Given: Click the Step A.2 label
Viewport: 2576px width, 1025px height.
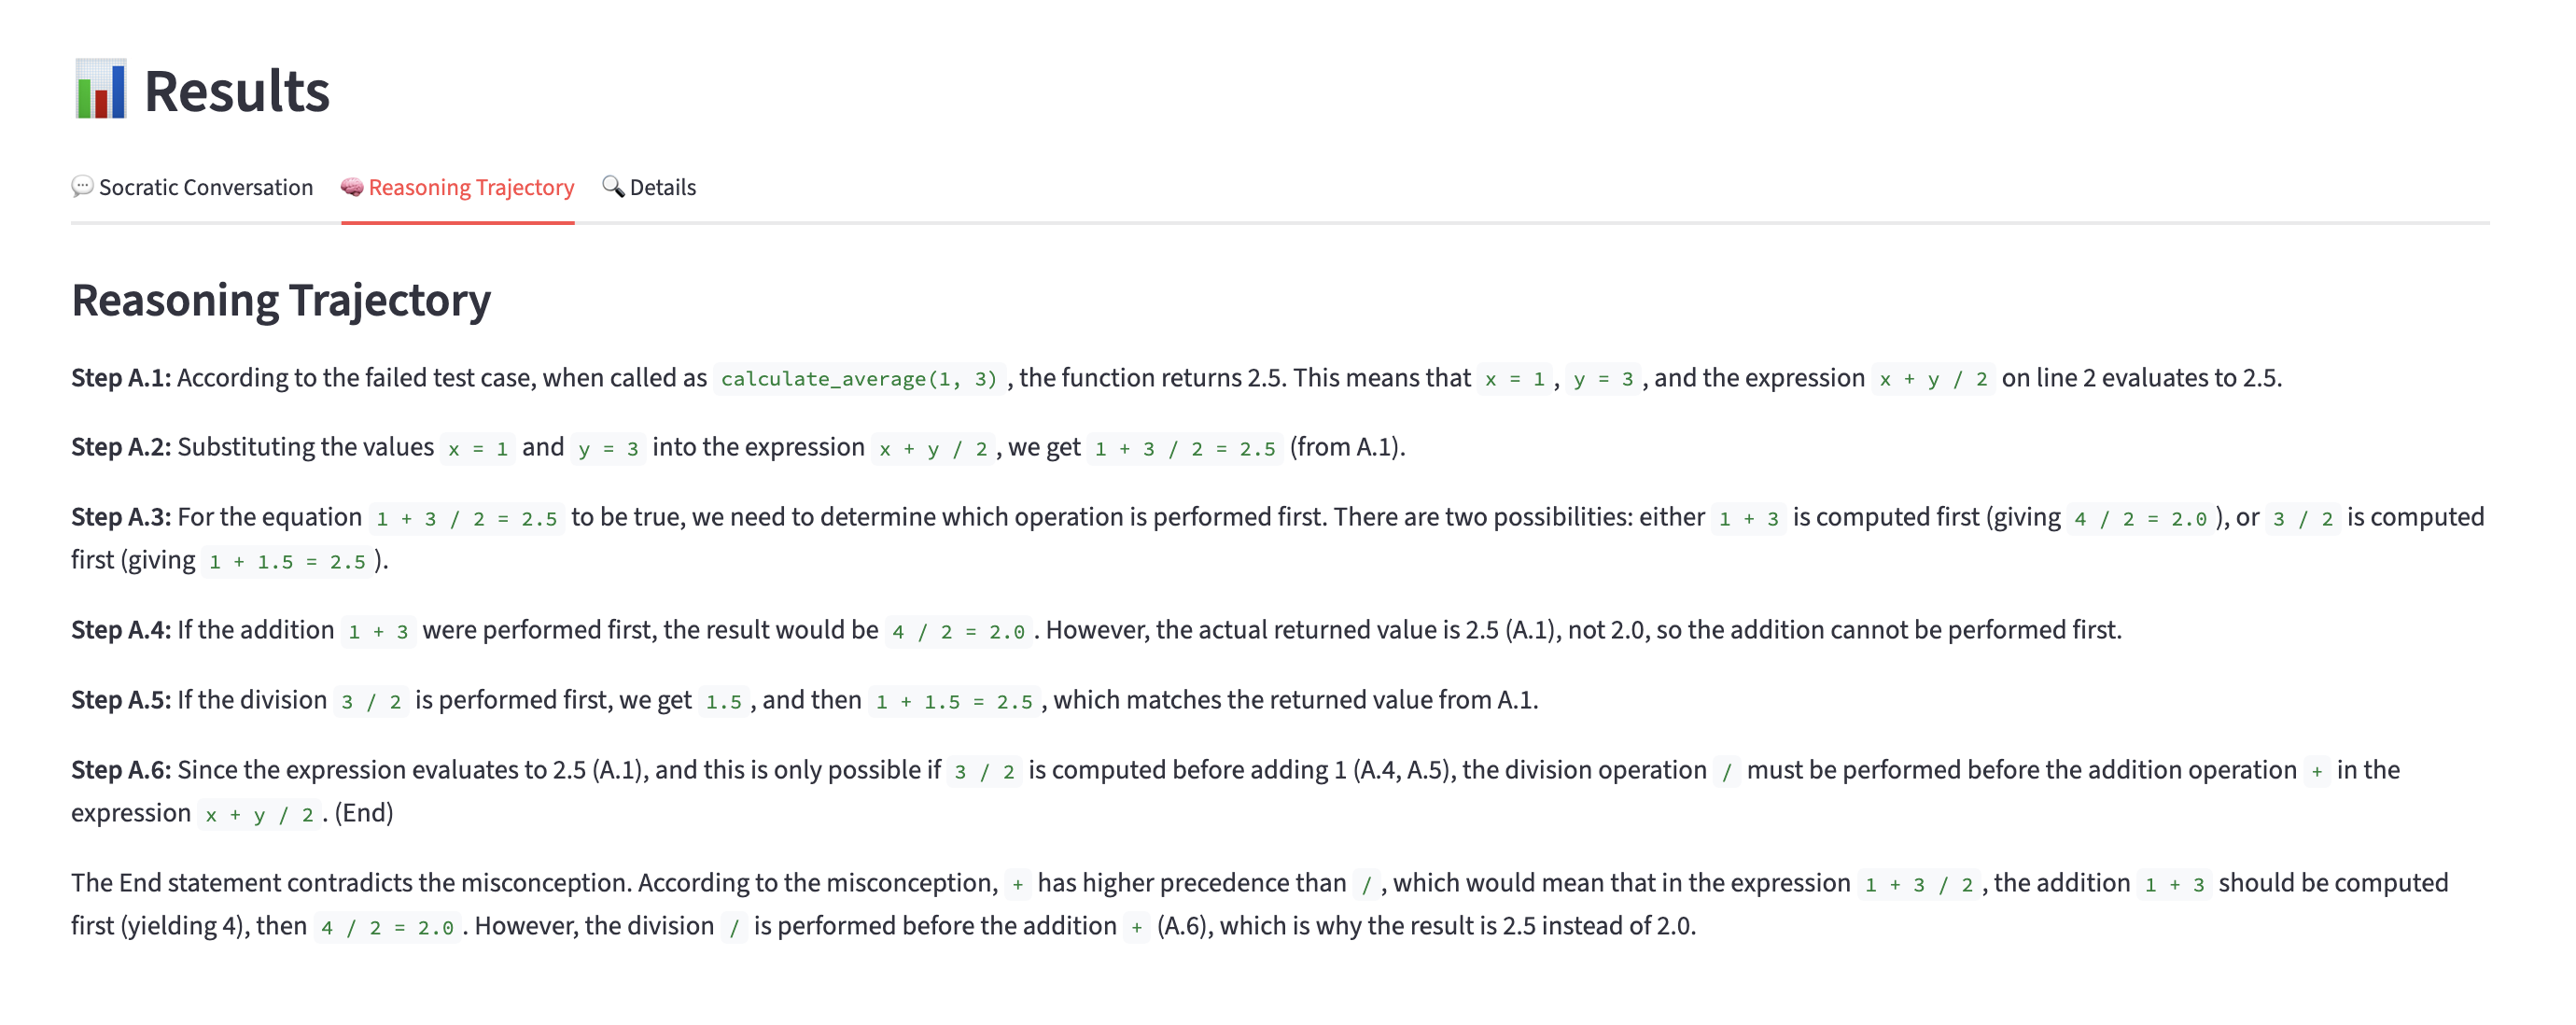Looking at the screenshot, I should 121,447.
